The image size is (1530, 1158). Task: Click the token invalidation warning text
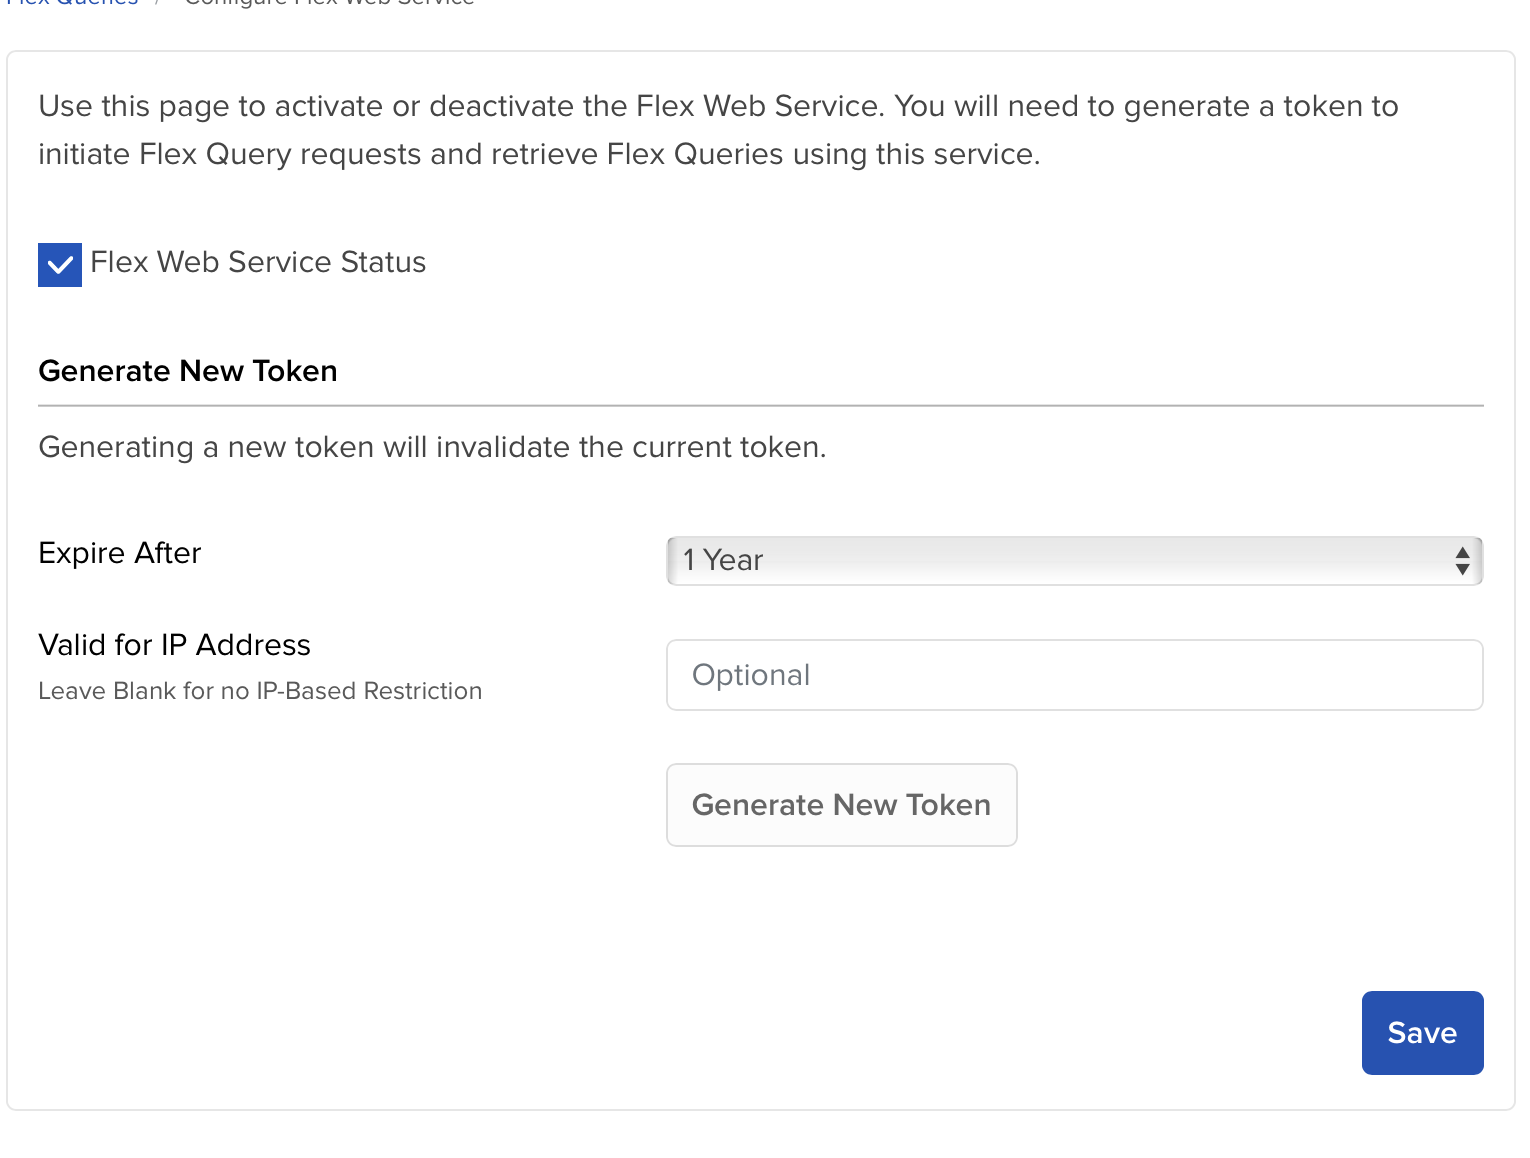pyautogui.click(x=432, y=447)
